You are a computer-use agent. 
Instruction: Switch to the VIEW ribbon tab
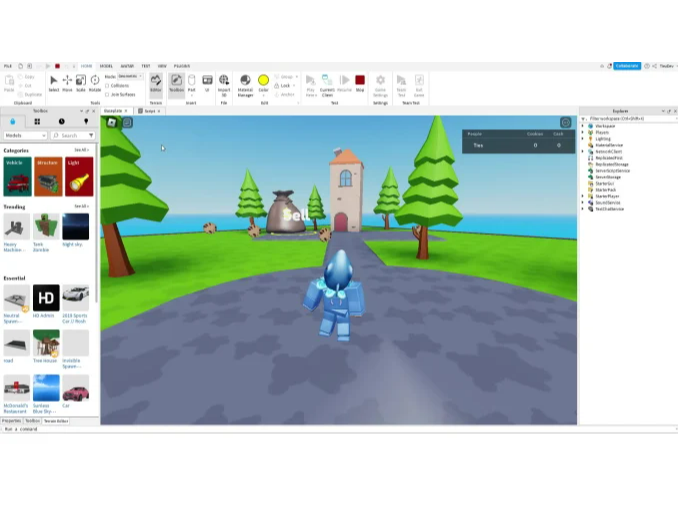pyautogui.click(x=162, y=66)
